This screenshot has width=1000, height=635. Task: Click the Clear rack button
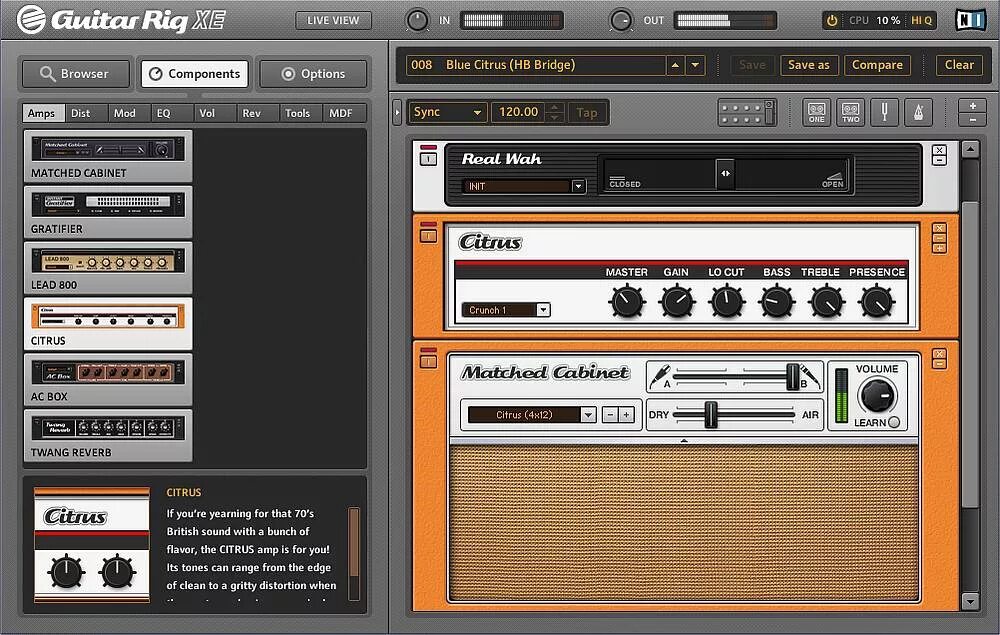coord(959,65)
